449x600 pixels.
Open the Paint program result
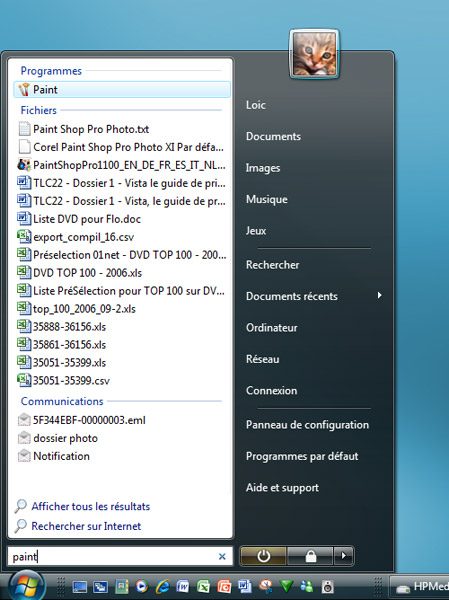coord(122,90)
